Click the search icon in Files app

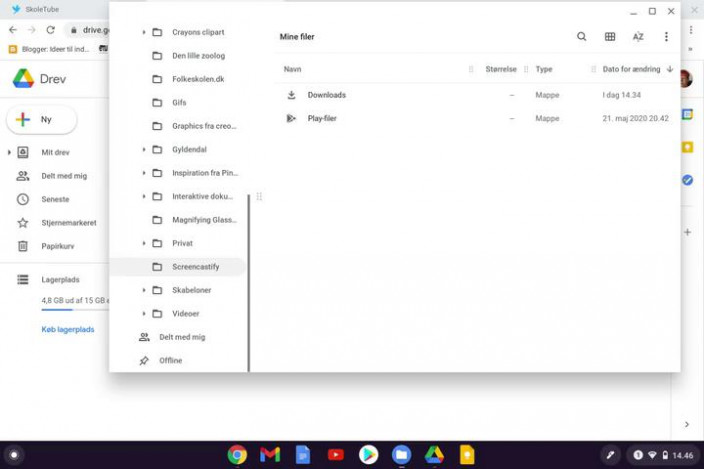581,37
